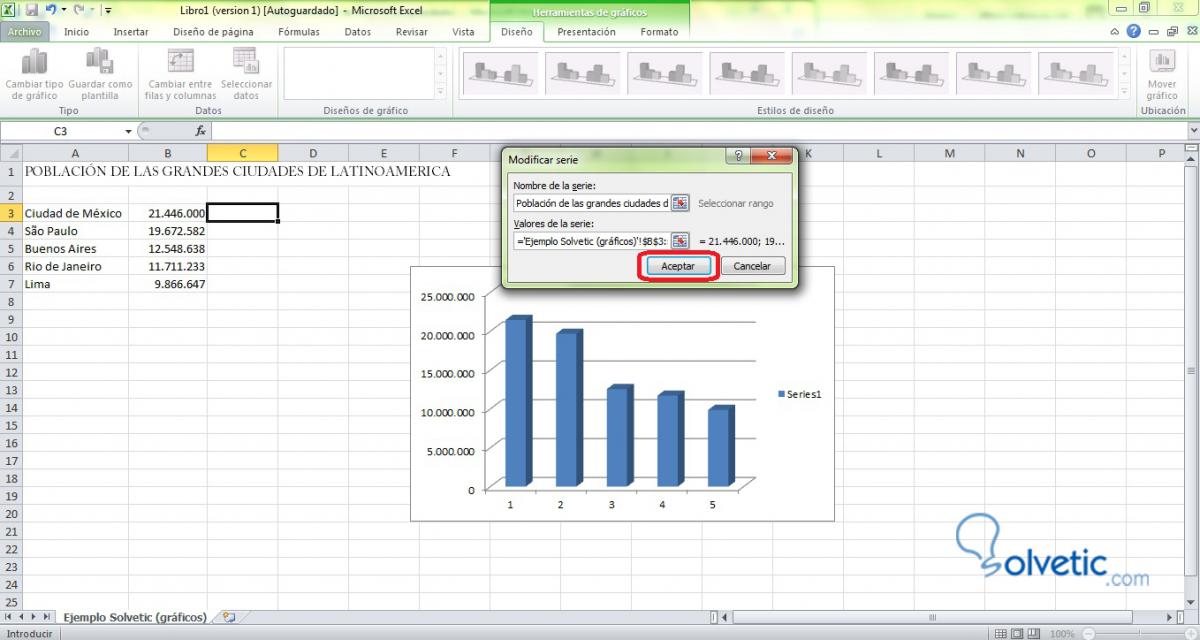Click range selector icon for Valores de la serie

tap(680, 241)
